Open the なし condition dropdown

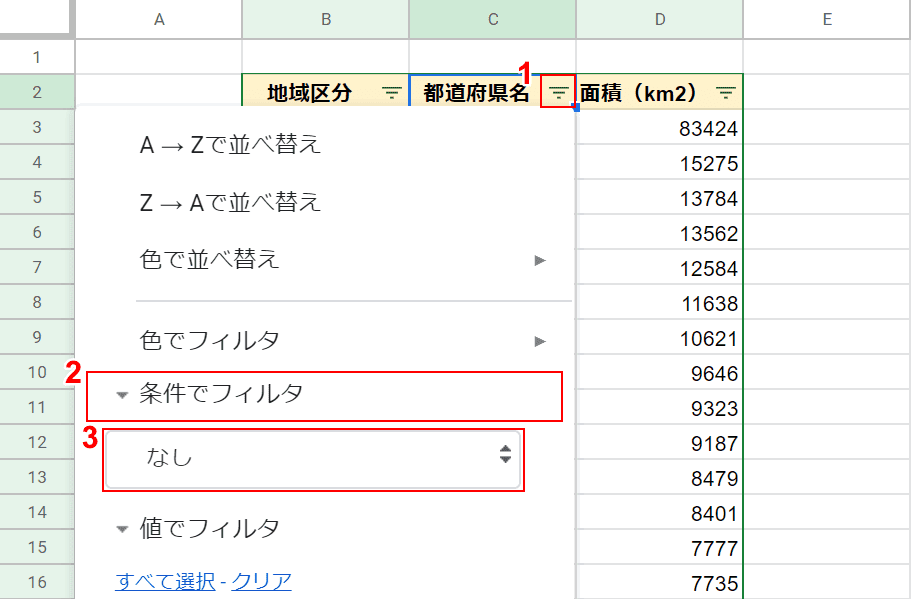(313, 460)
